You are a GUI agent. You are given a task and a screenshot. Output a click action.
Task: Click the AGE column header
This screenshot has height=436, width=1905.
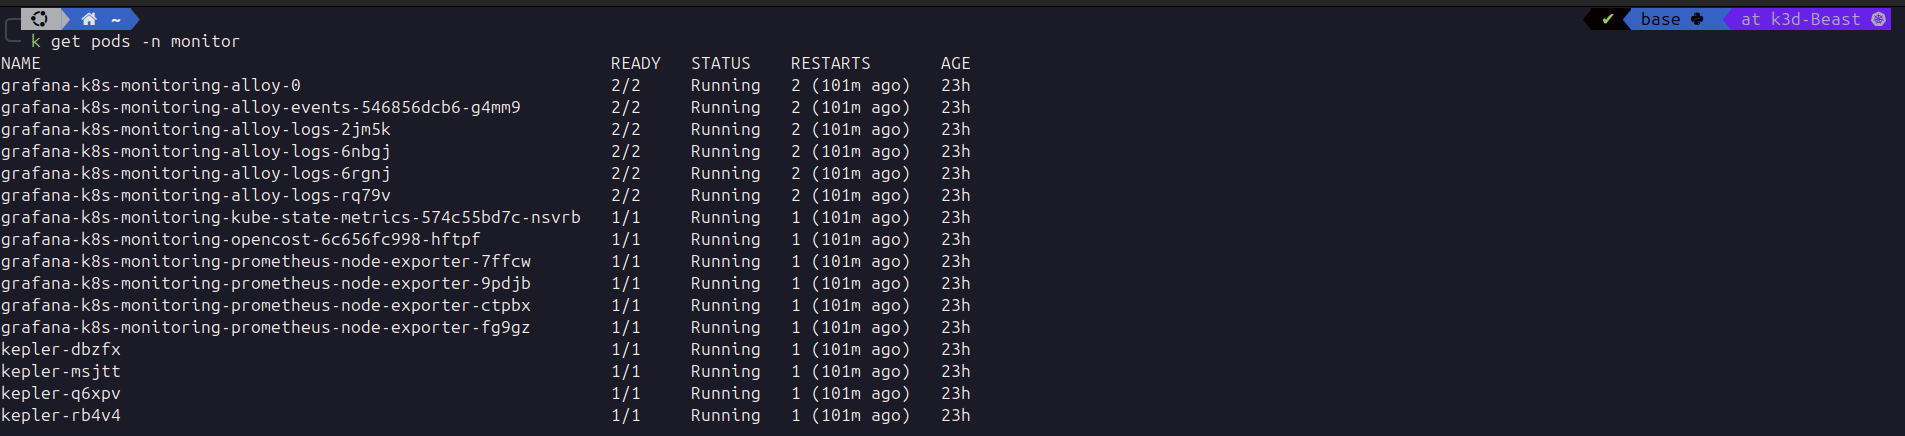[955, 63]
